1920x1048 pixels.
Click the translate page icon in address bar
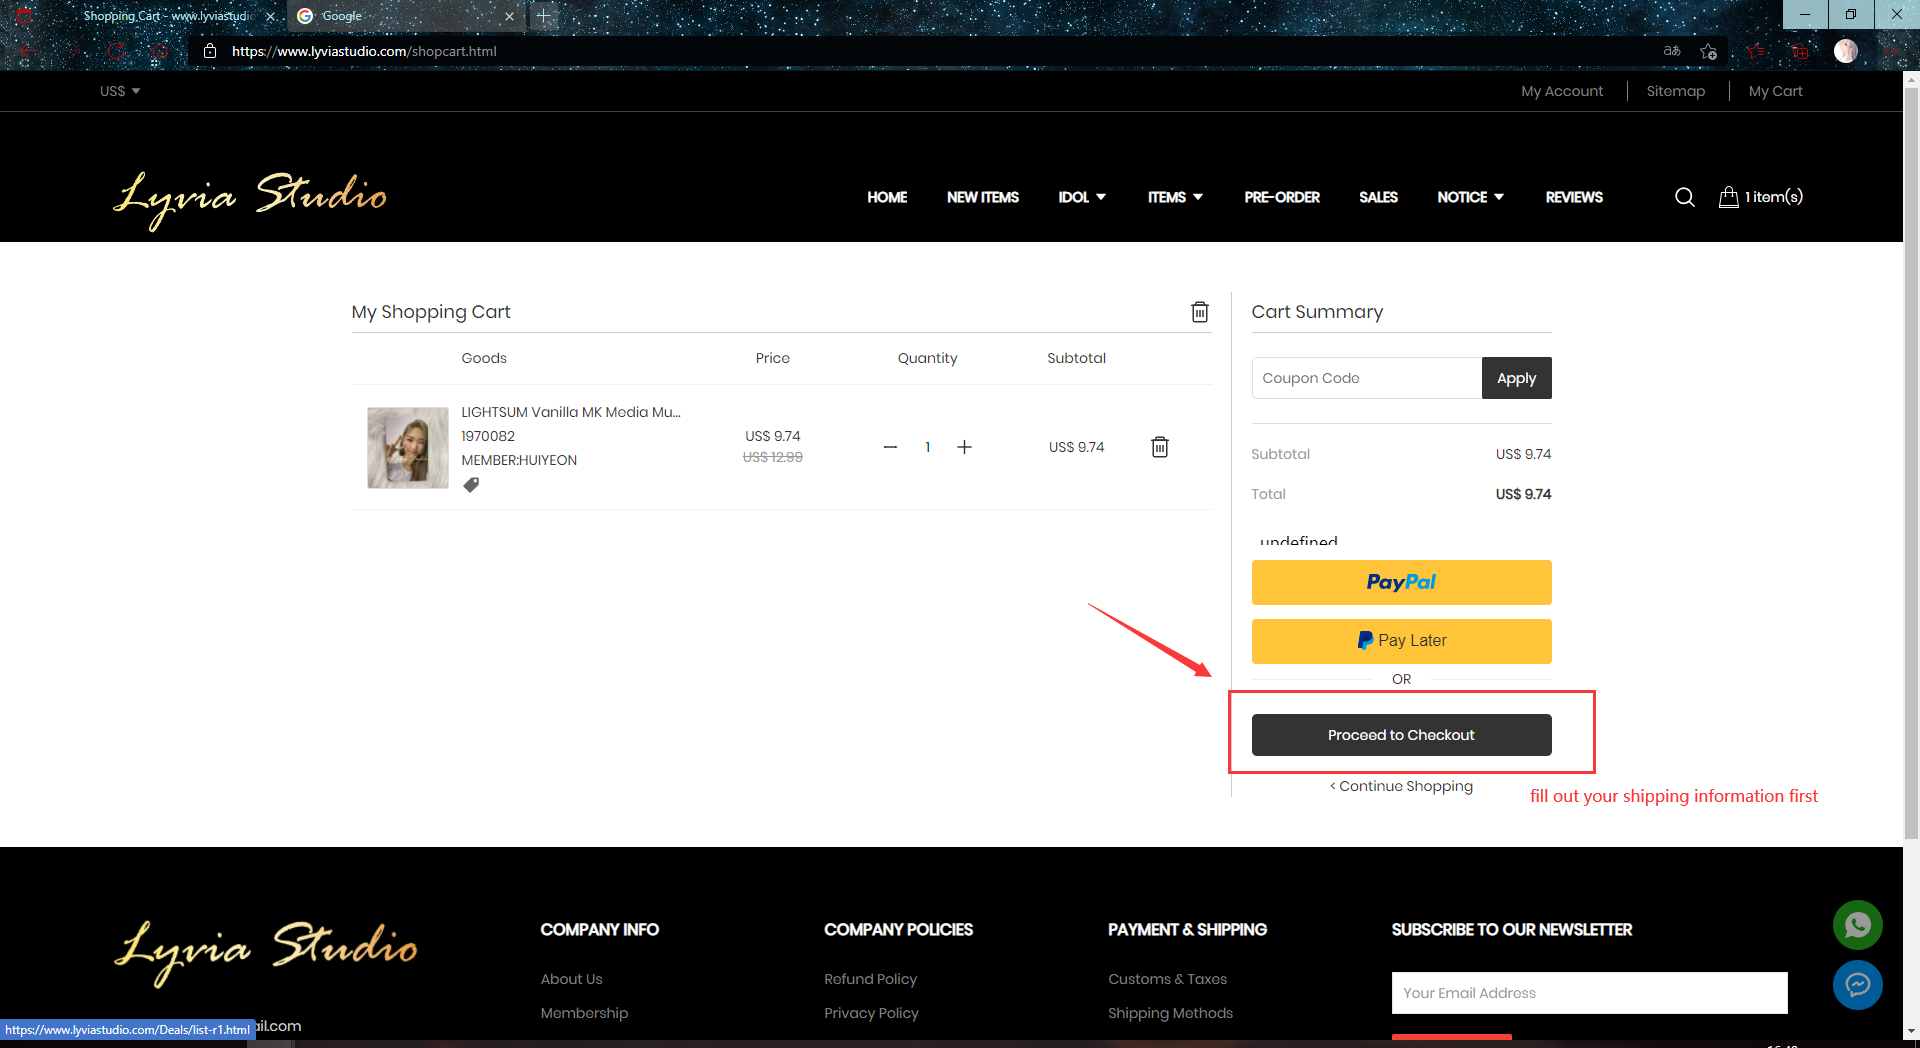(1671, 51)
